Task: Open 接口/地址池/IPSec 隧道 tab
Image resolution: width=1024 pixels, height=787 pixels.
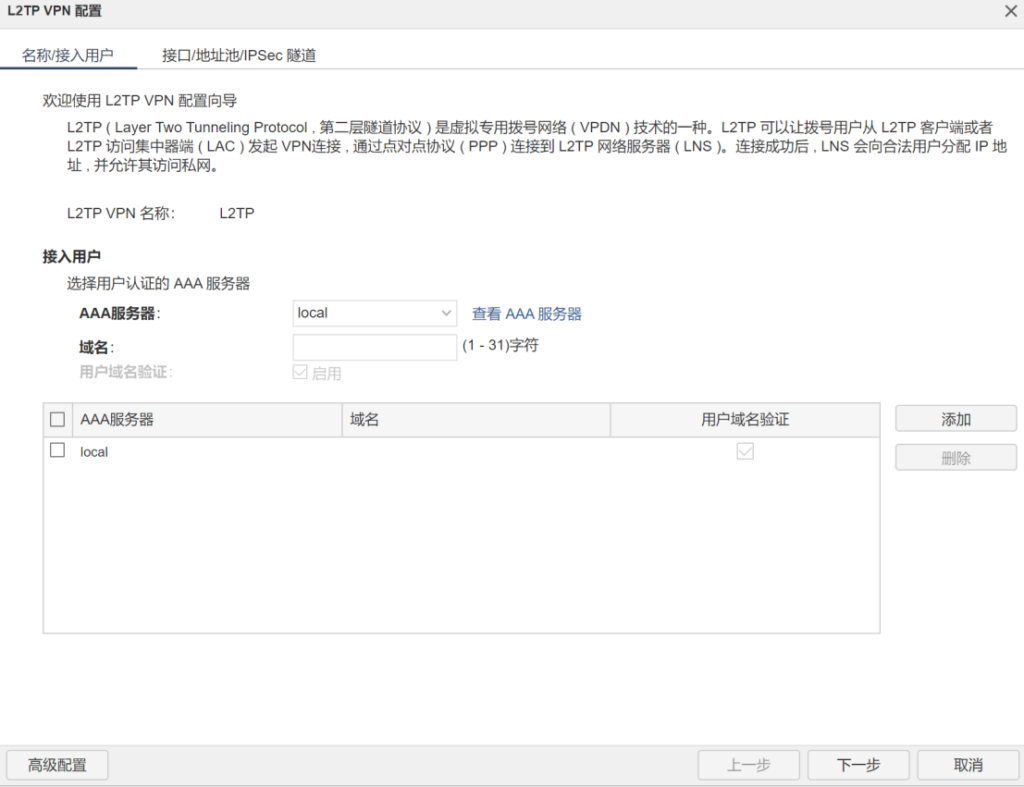Action: click(x=238, y=55)
